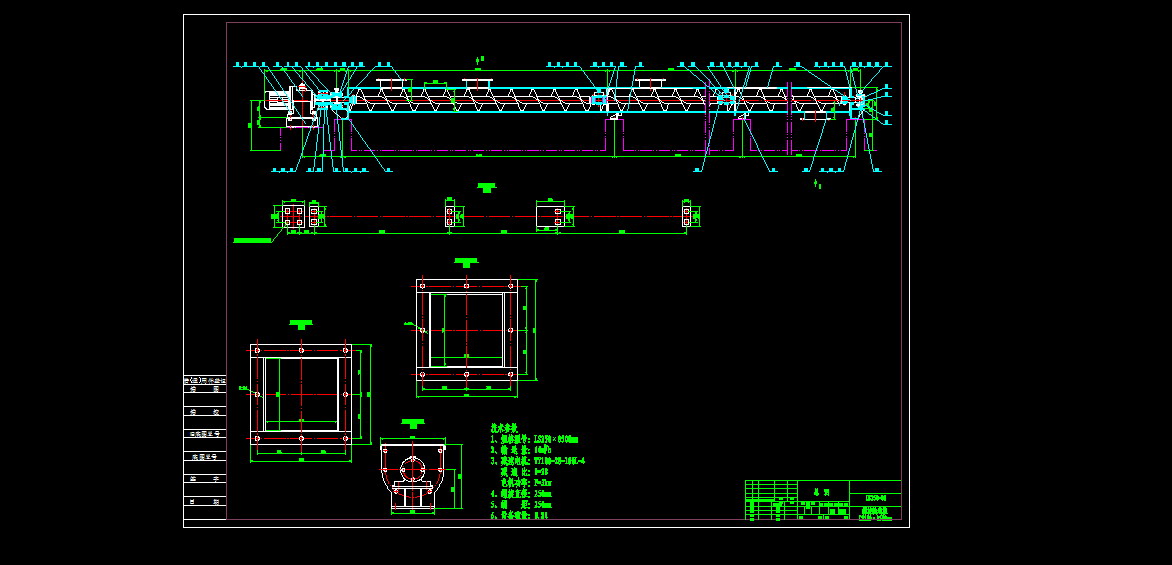The width and height of the screenshot is (1172, 565).
Task: Click the wide footing plate in middle of plan view
Action: 550,216
